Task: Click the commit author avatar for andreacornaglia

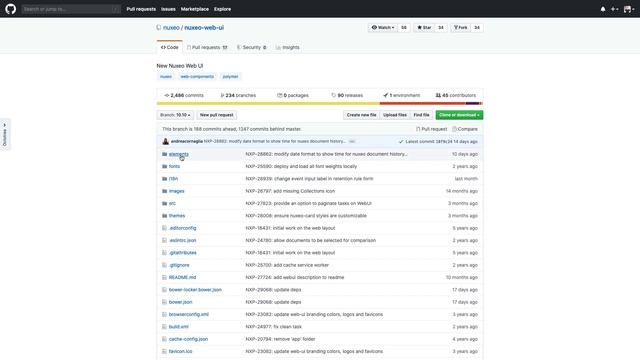Action: pyautogui.click(x=165, y=141)
